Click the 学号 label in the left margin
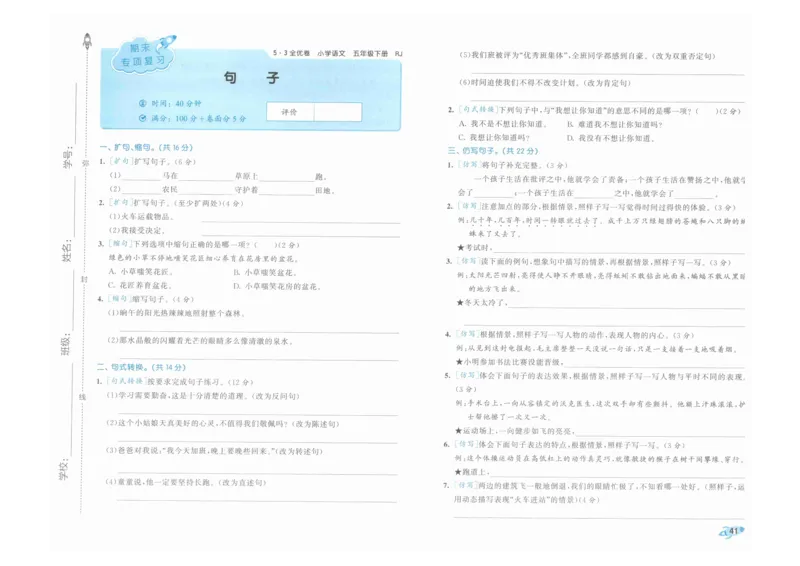The image size is (800, 566). (x=67, y=157)
